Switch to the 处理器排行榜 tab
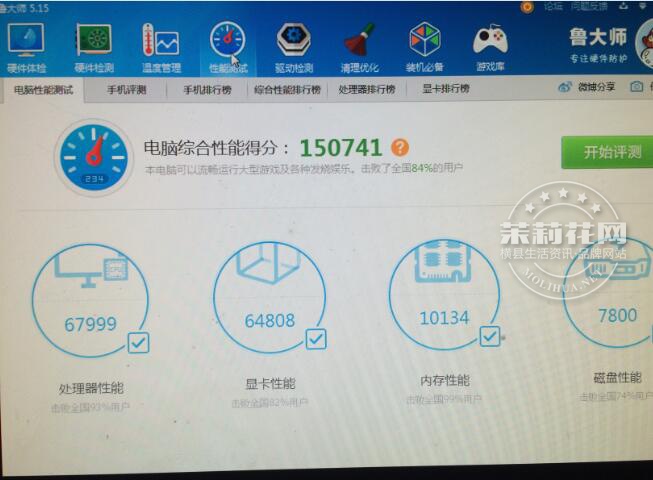The height and width of the screenshot is (480, 653). [366, 89]
